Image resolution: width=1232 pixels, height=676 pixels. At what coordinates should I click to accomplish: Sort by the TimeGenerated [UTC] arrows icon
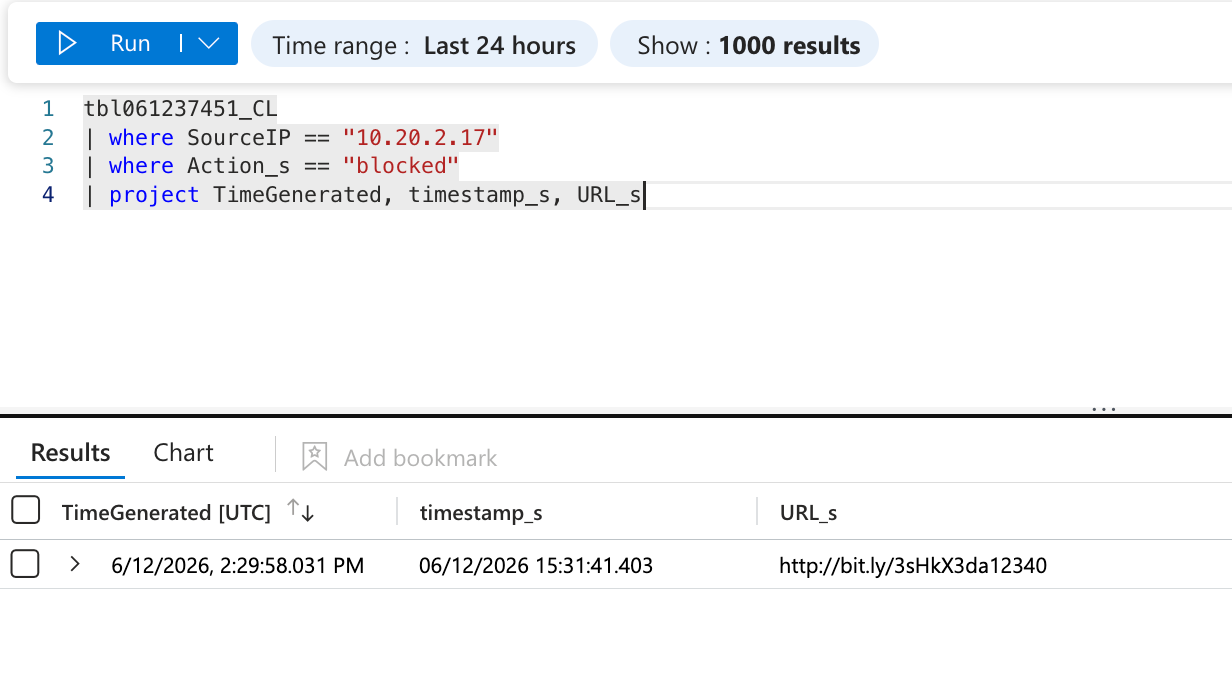[x=301, y=510]
